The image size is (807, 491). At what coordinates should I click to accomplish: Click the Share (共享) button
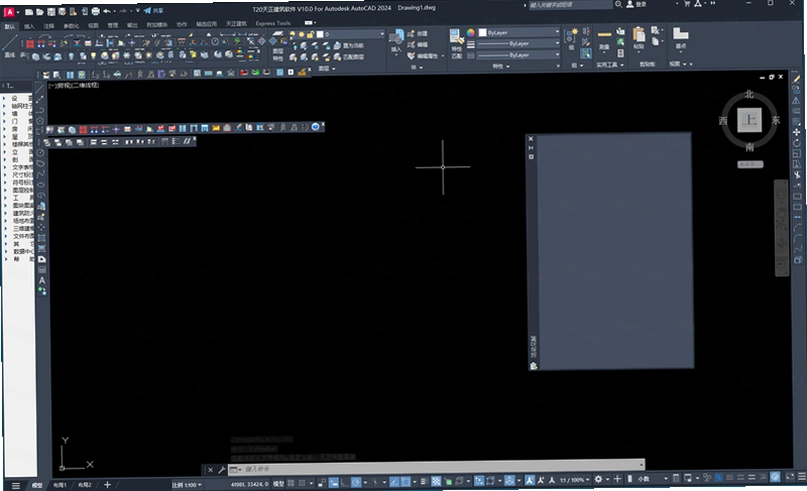tap(153, 10)
